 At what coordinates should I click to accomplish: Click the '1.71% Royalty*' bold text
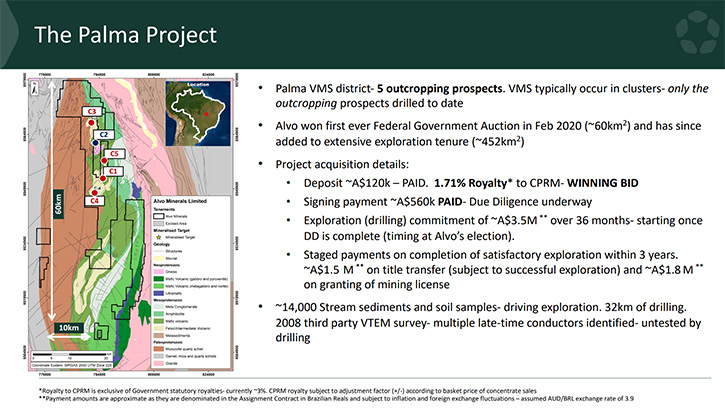(473, 183)
